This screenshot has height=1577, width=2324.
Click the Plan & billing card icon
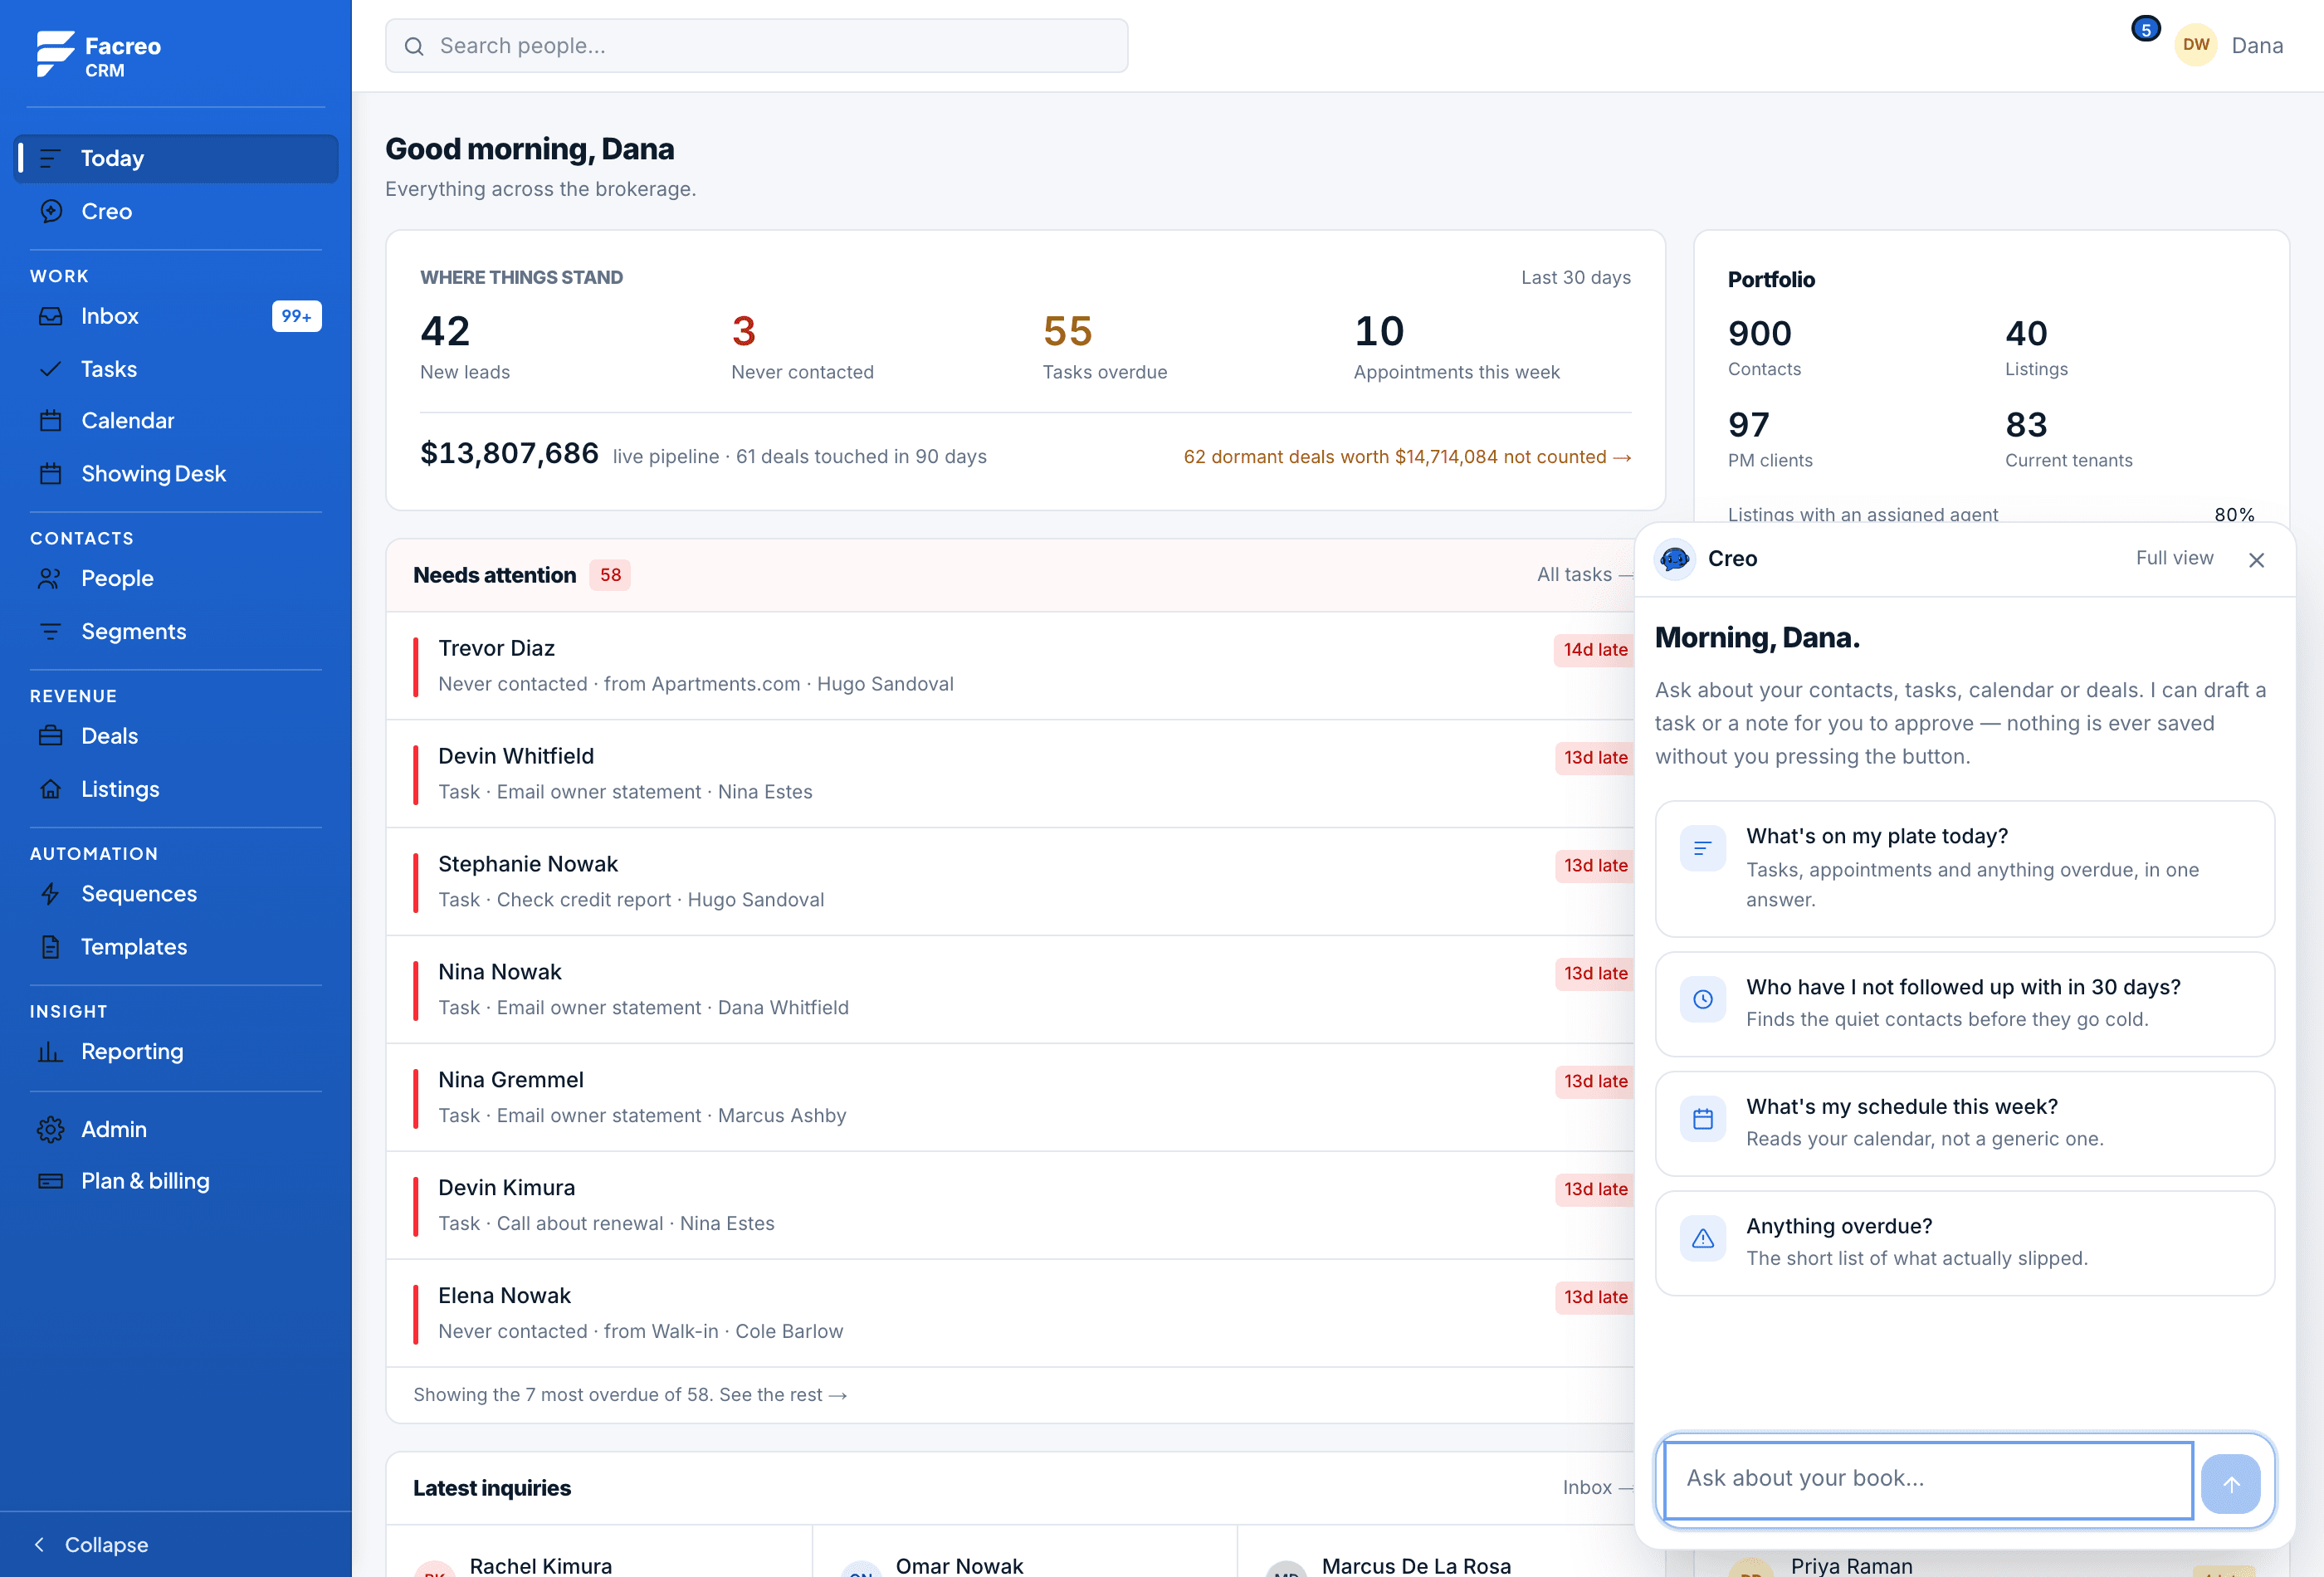[50, 1181]
